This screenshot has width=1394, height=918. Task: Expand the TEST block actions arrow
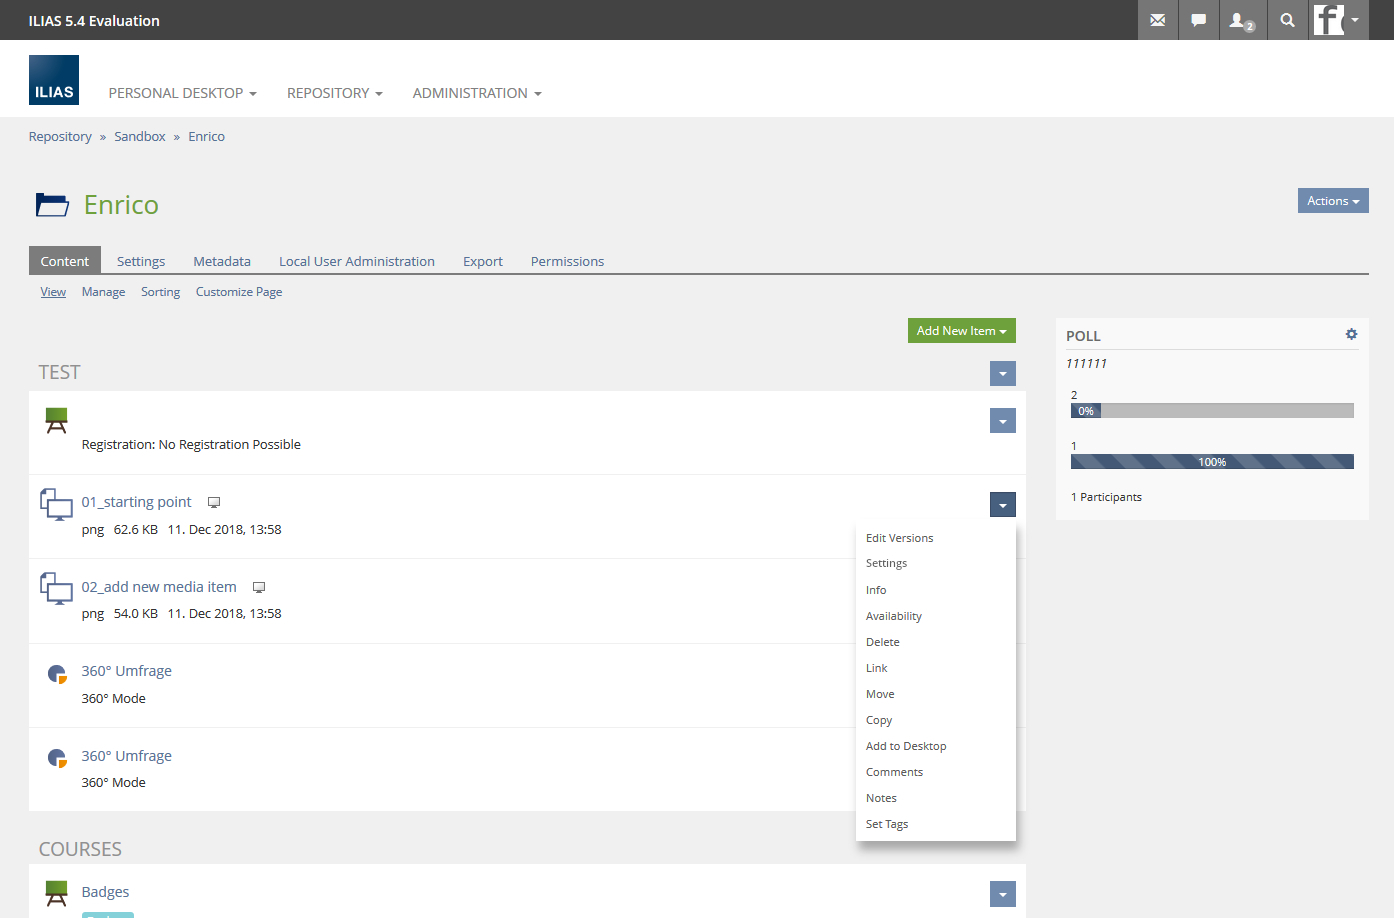pos(1002,374)
